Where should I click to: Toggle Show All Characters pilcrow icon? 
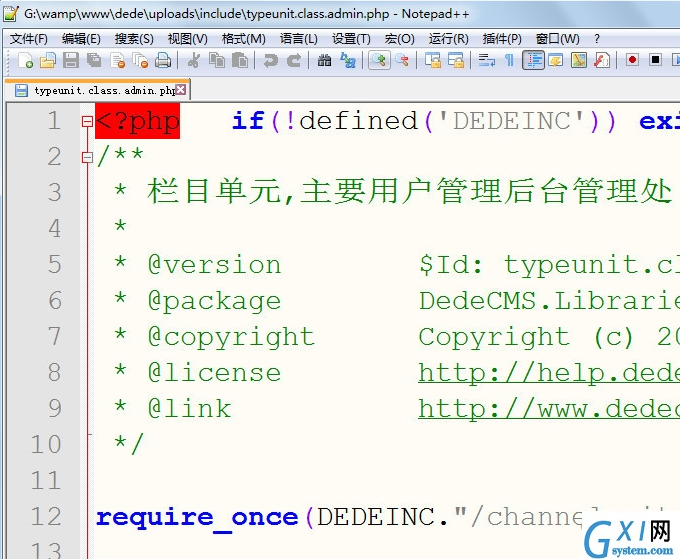click(510, 60)
